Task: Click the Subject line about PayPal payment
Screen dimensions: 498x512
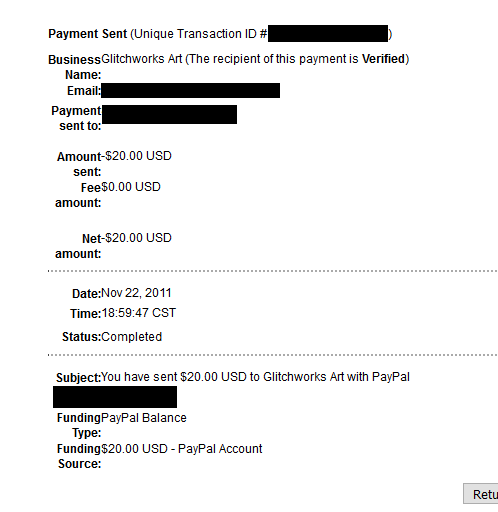Action: [255, 377]
